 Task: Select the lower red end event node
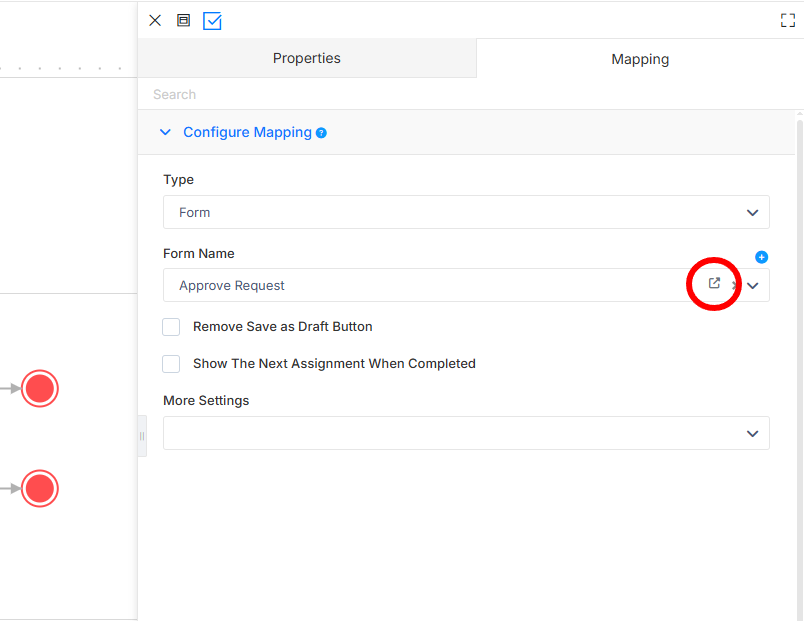(x=39, y=489)
